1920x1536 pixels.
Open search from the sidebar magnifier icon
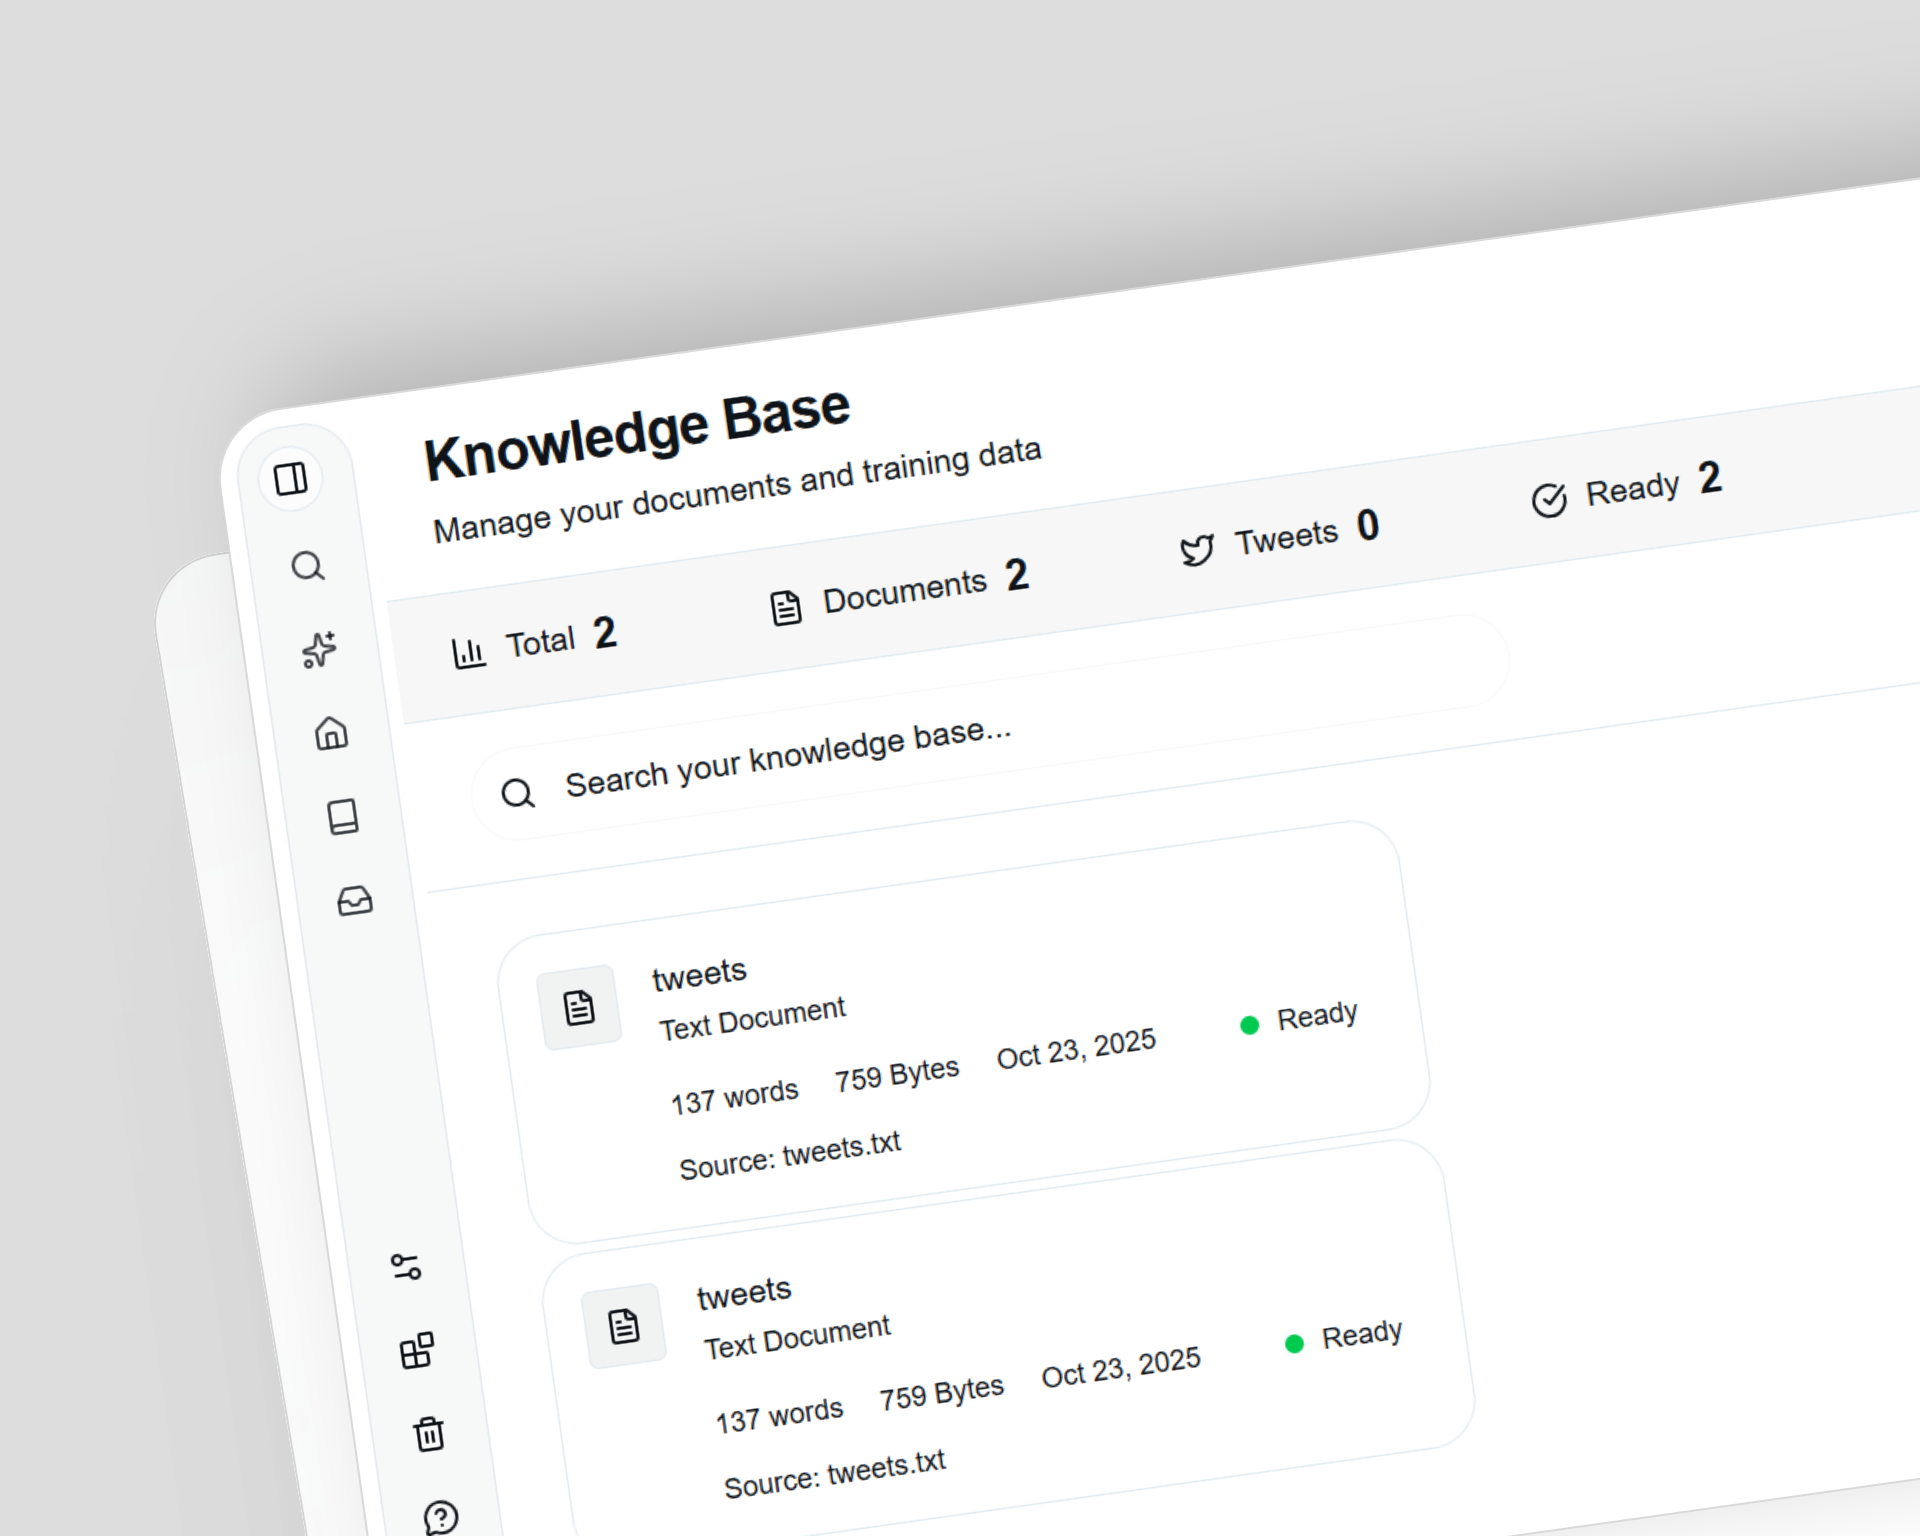tap(309, 566)
